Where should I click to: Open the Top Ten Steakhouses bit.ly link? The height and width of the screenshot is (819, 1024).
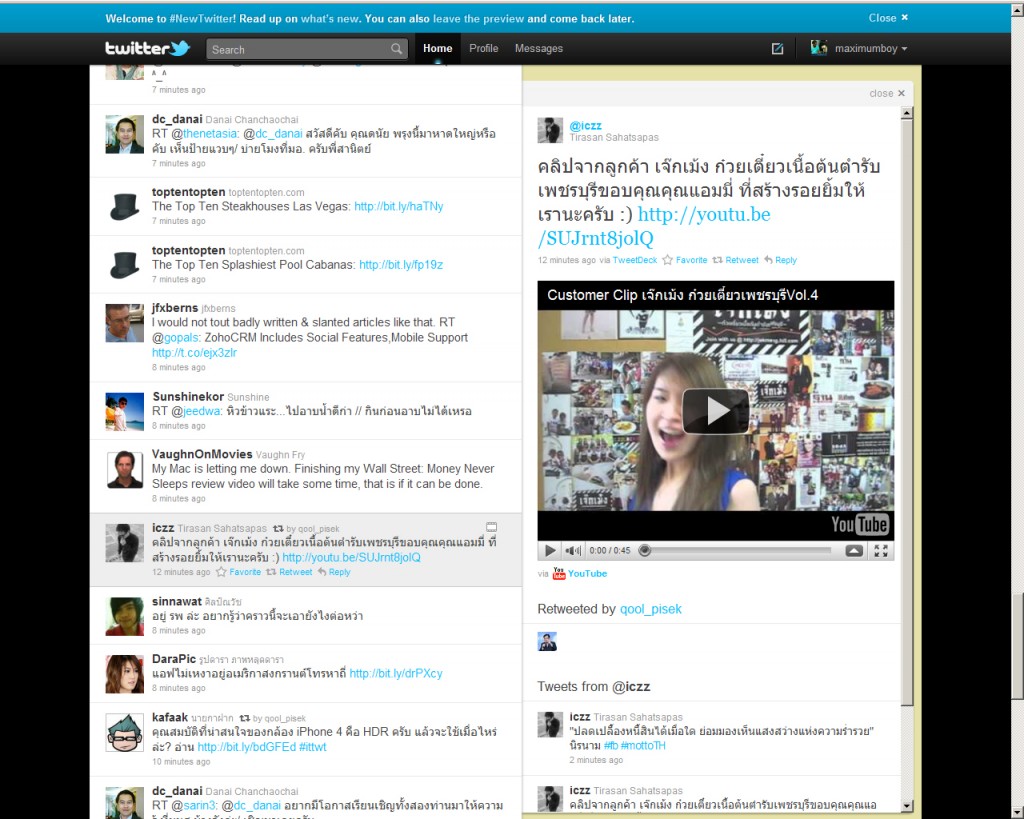point(398,207)
